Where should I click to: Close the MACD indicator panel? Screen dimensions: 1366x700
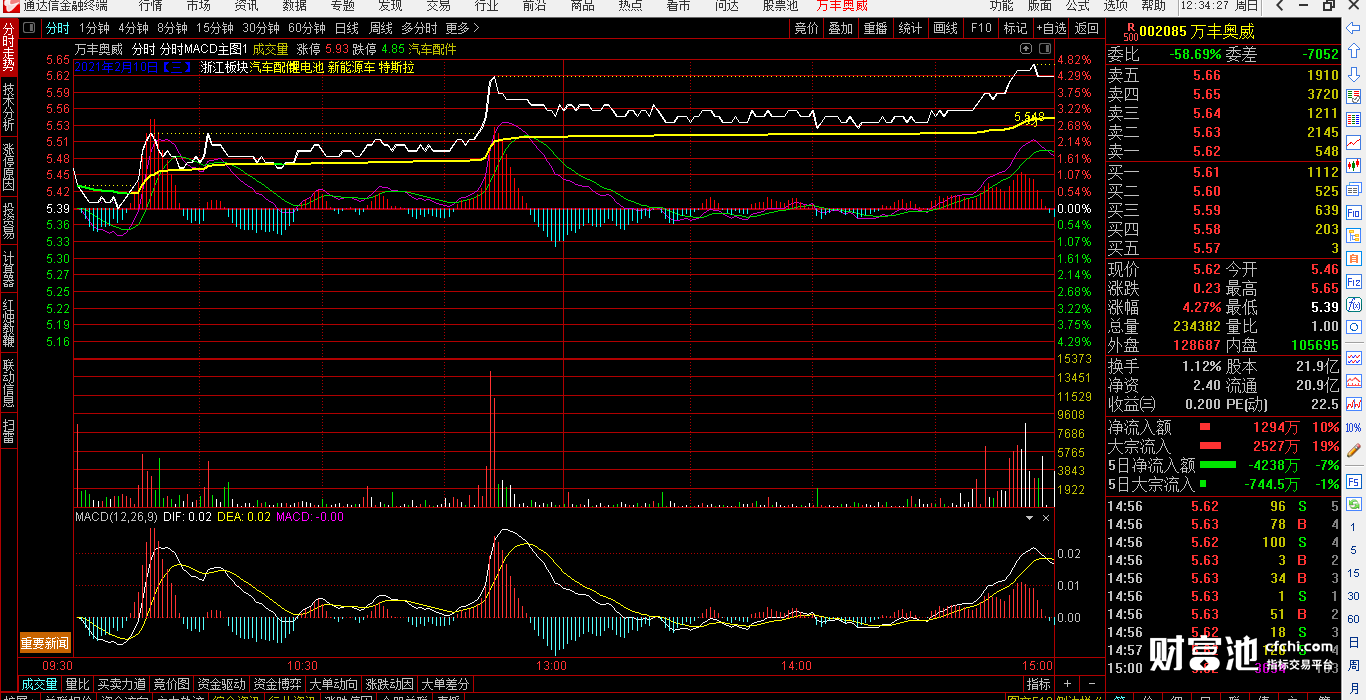click(x=1046, y=518)
